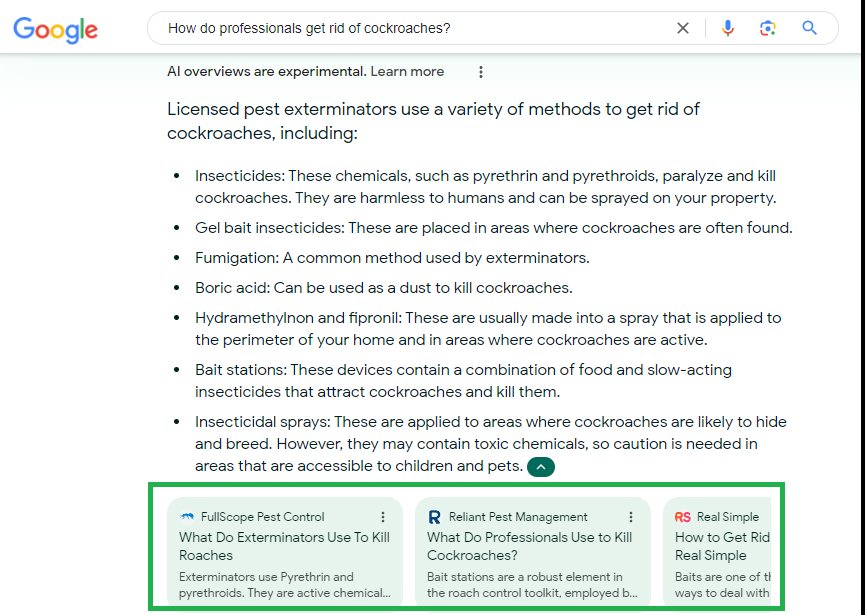Click the Reliant Pest Management source name
This screenshot has width=865, height=615.
[518, 517]
